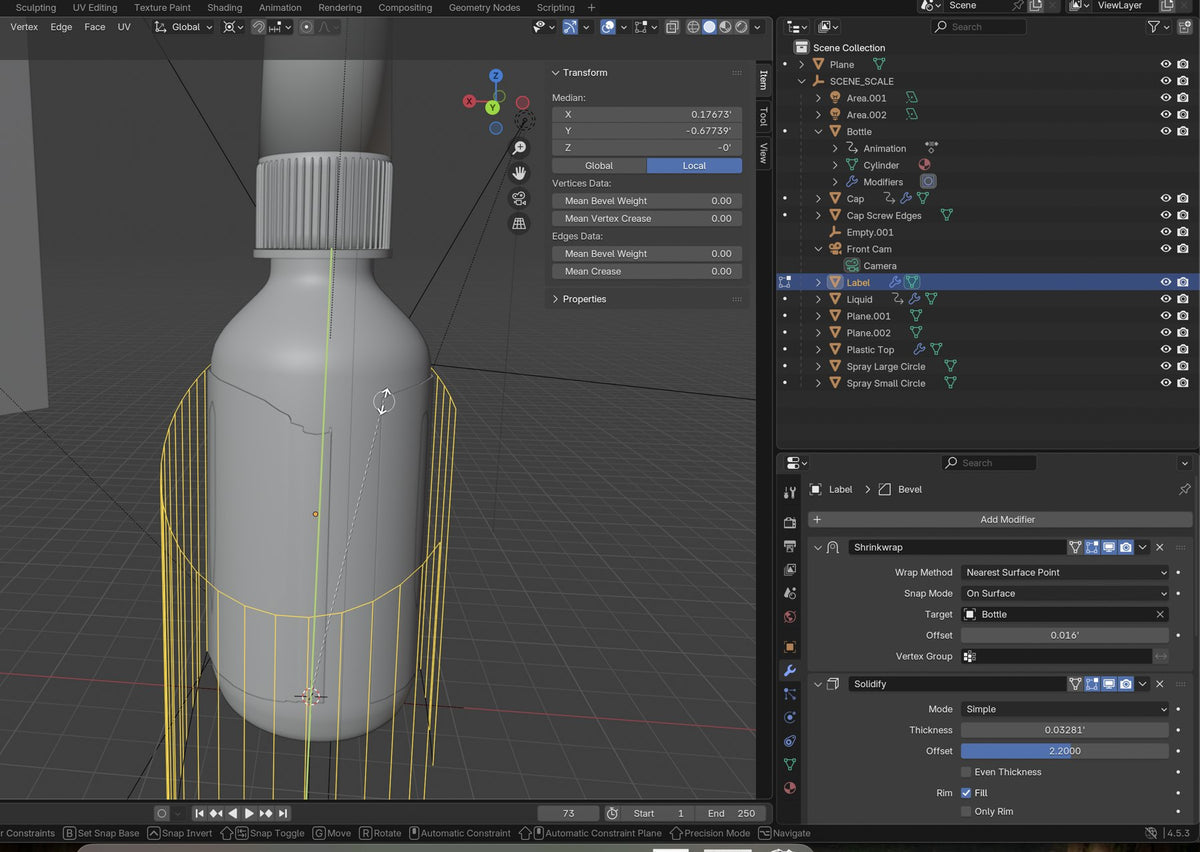
Task: Uncheck the Rim Fill checkbox
Action: (x=966, y=793)
